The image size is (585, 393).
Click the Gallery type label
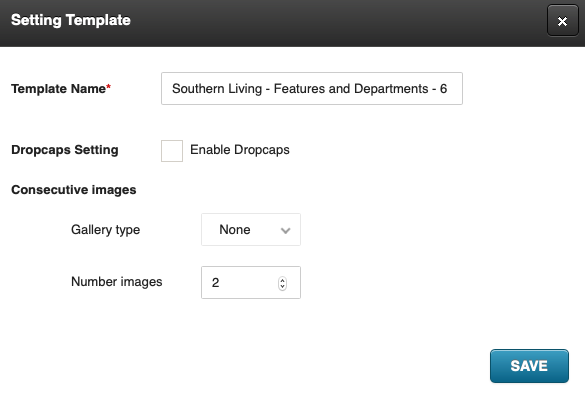(105, 230)
